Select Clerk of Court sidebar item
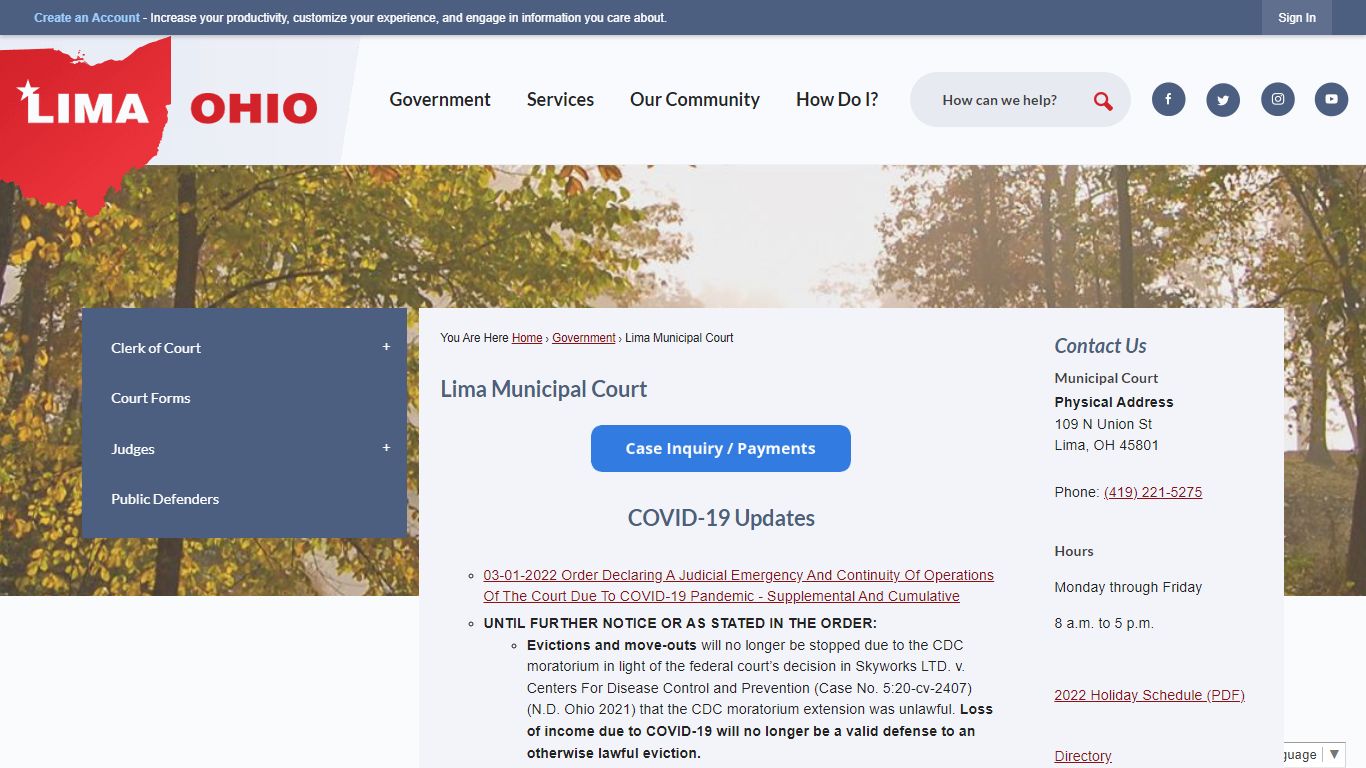 tap(156, 348)
